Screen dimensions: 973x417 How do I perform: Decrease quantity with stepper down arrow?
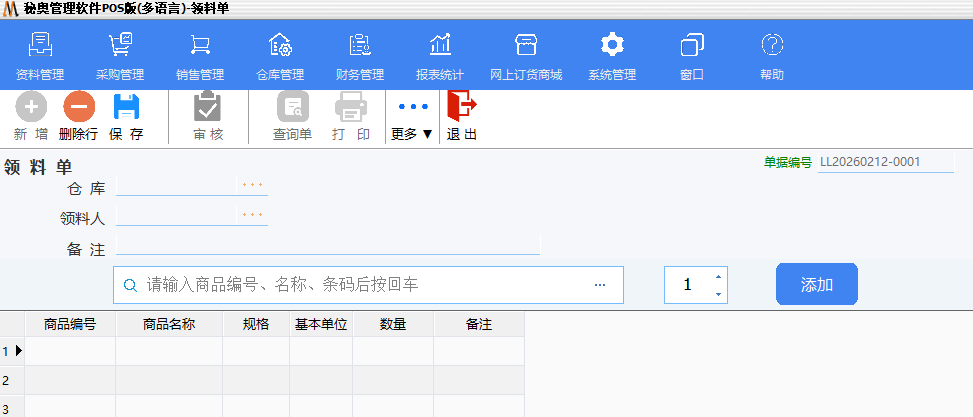(x=718, y=294)
